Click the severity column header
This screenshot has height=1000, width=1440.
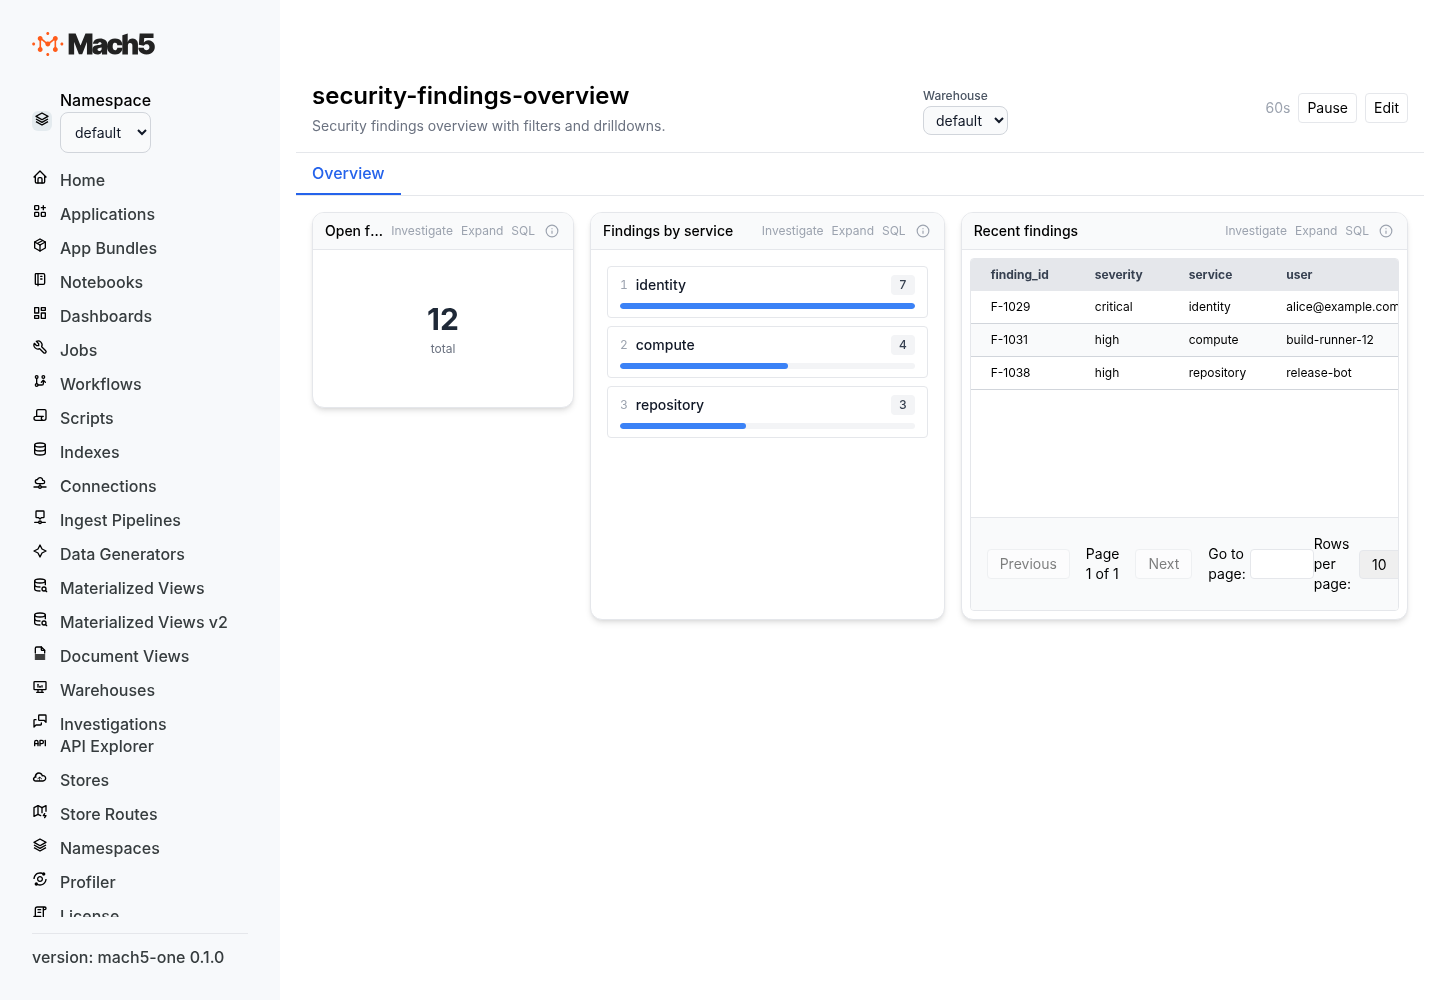tap(1118, 275)
